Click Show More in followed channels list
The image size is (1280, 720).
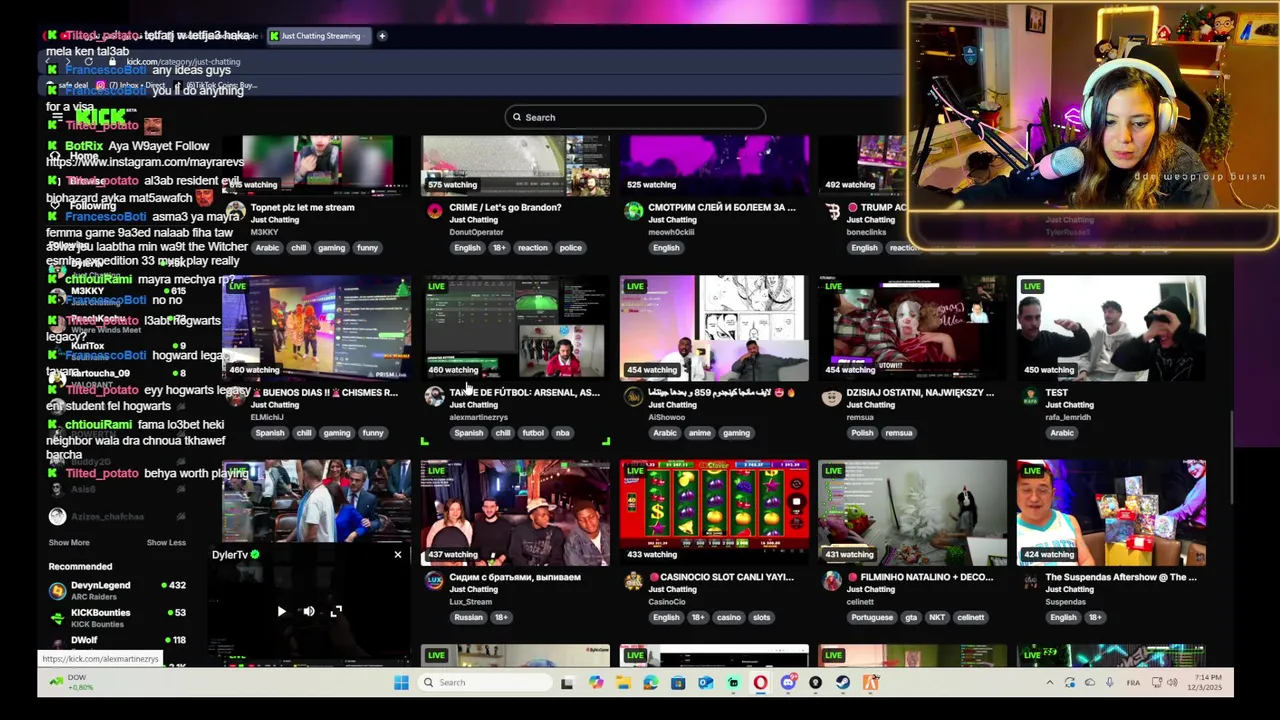69,542
